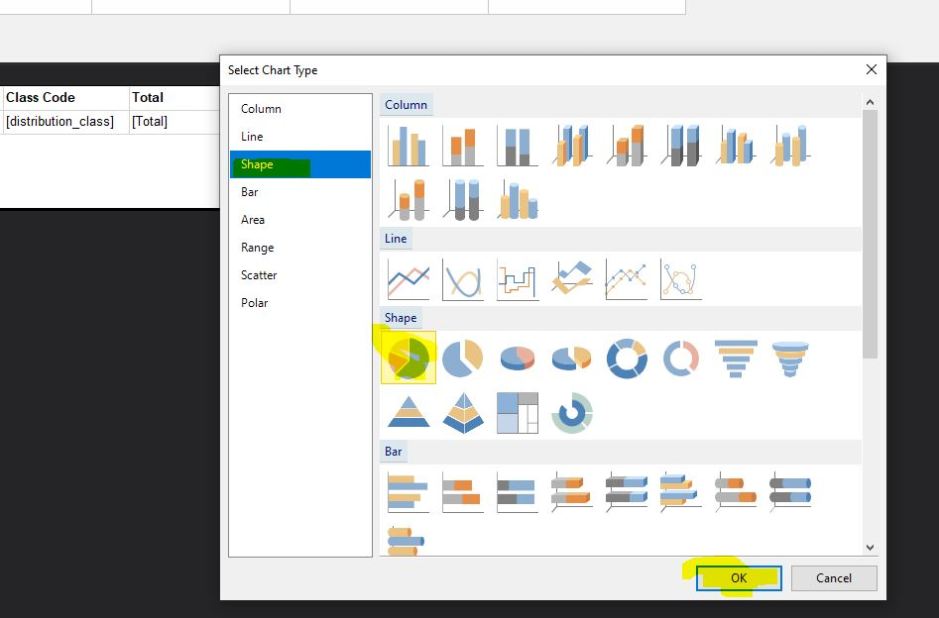Click the Line section header in gallery
Viewport: 939px width, 618px height.
click(x=395, y=238)
